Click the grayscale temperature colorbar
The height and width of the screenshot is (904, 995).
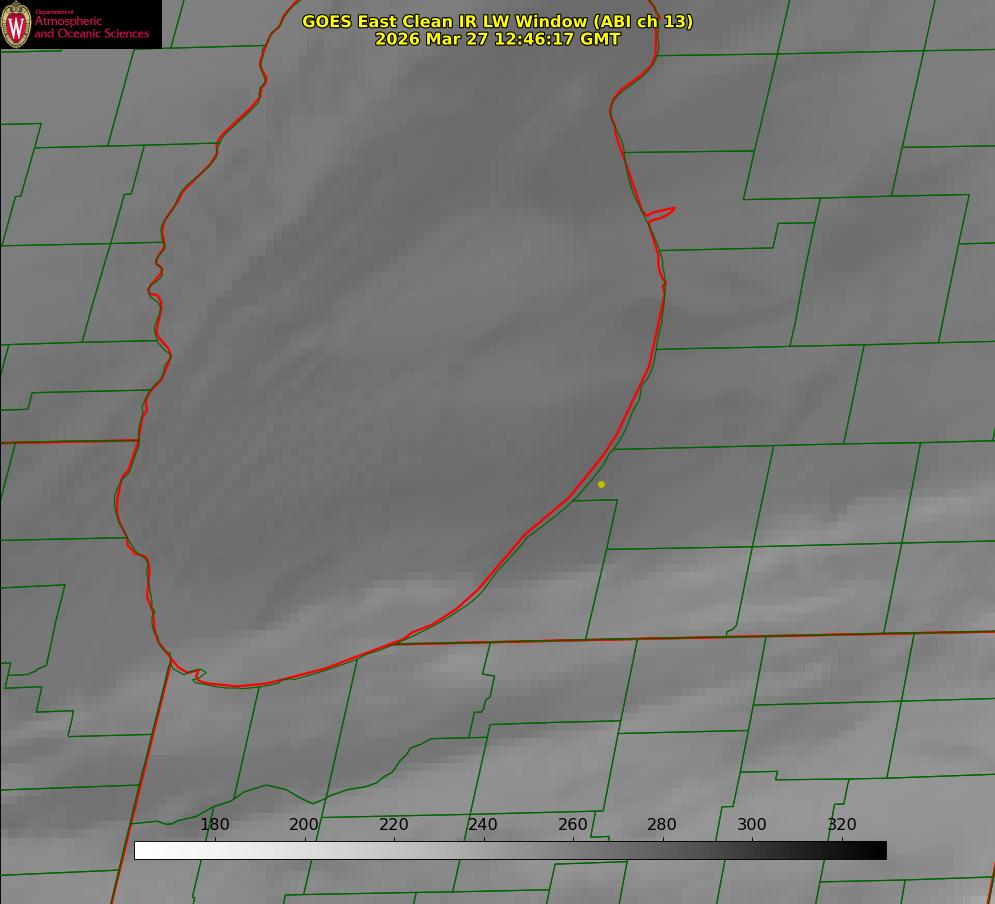[510, 850]
